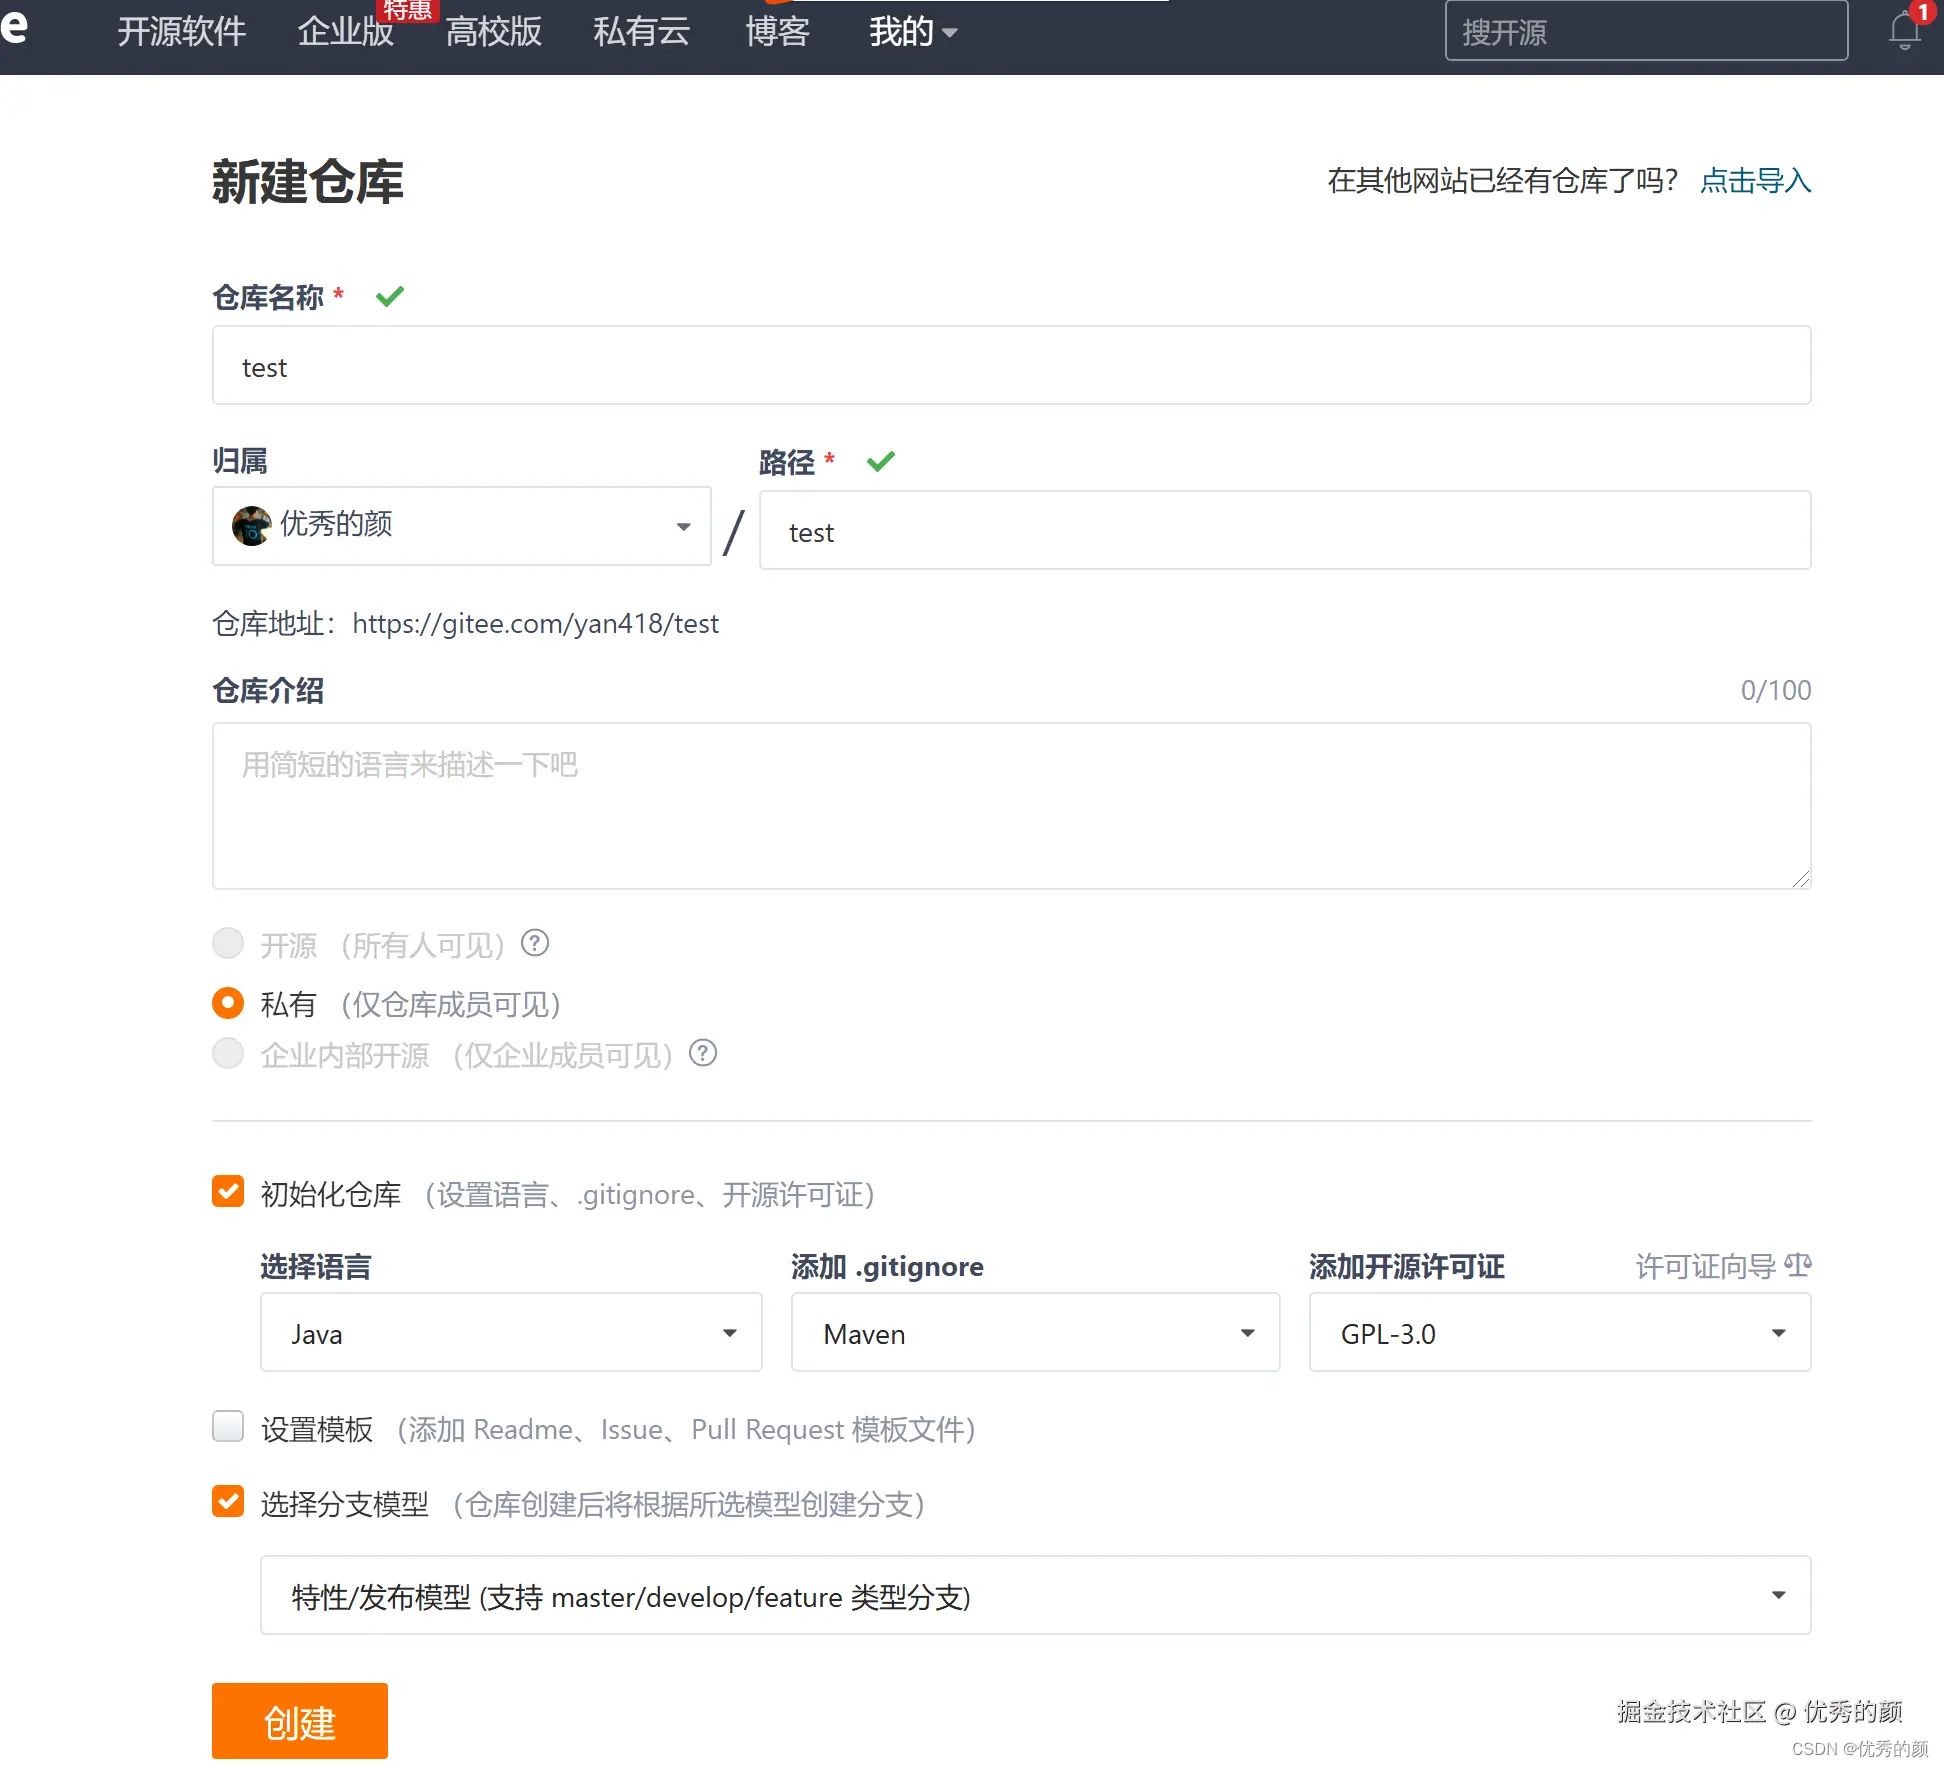
Task: Click the 仓库介绍 description textarea
Action: (1010, 805)
